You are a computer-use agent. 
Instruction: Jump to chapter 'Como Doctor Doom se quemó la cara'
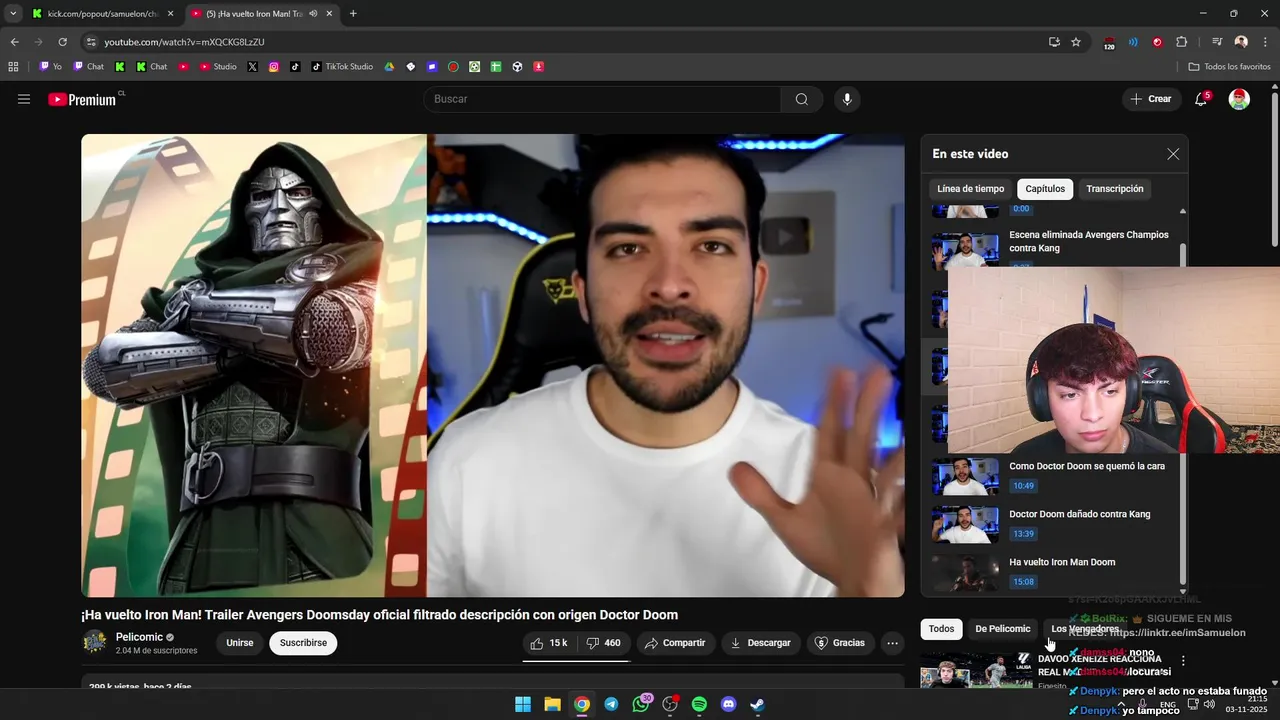(x=1087, y=466)
